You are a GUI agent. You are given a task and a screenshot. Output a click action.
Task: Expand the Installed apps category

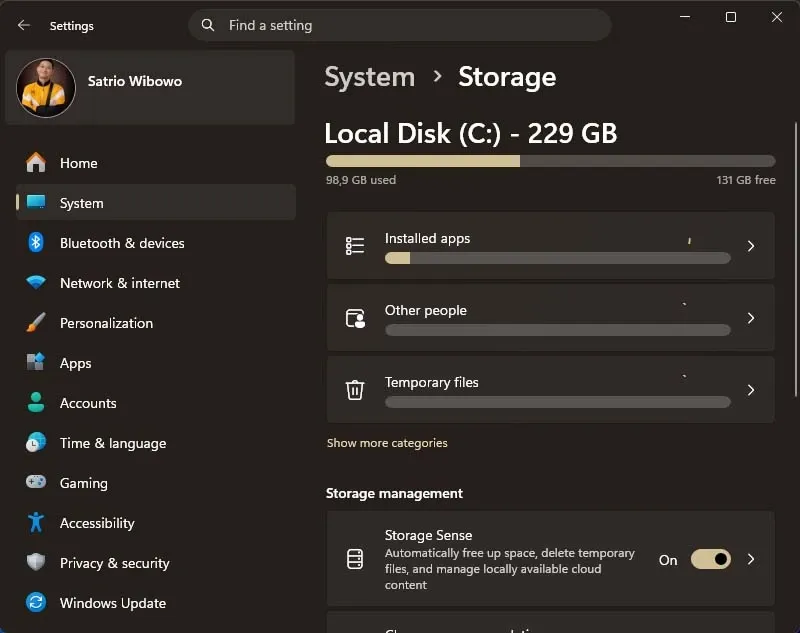[x=751, y=246]
